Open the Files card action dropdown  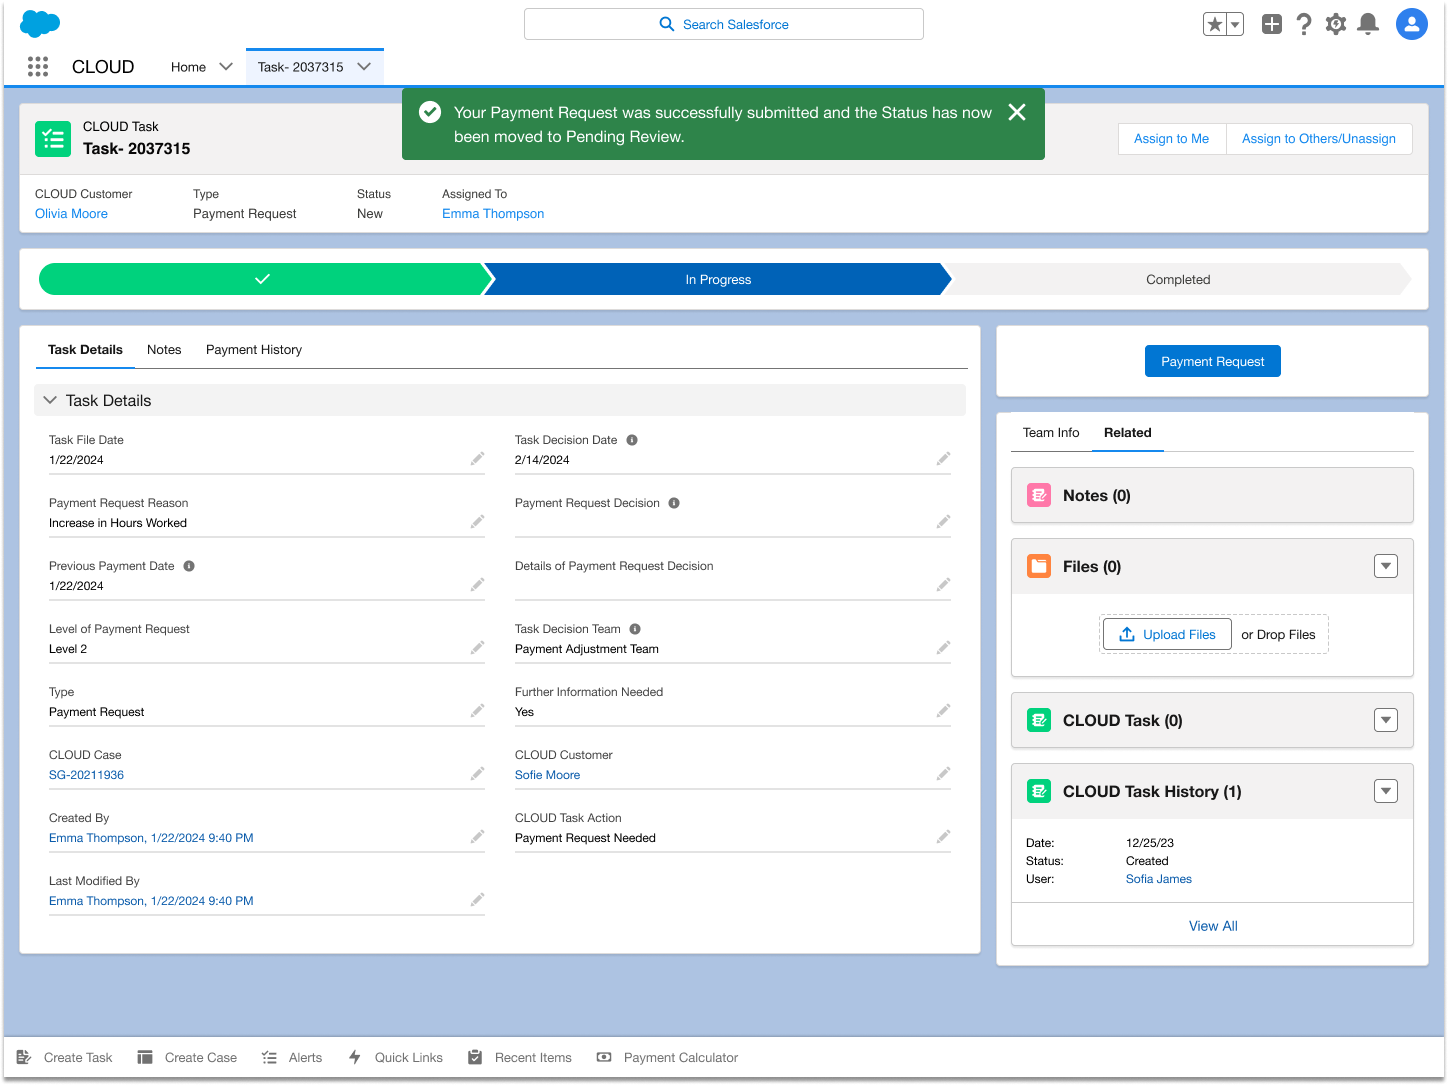1386,565
